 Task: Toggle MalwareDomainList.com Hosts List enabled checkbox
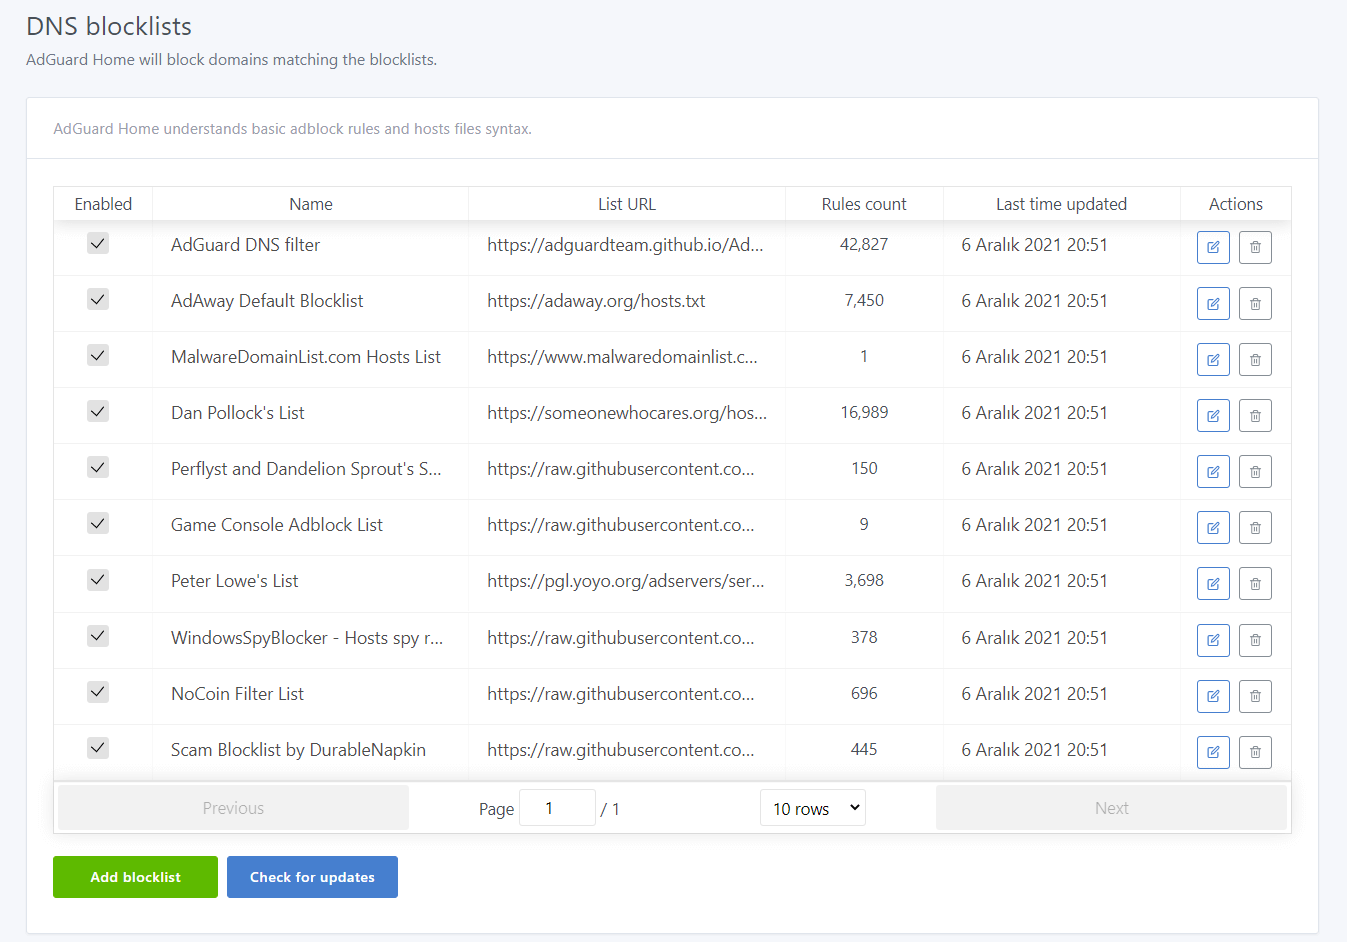(98, 355)
